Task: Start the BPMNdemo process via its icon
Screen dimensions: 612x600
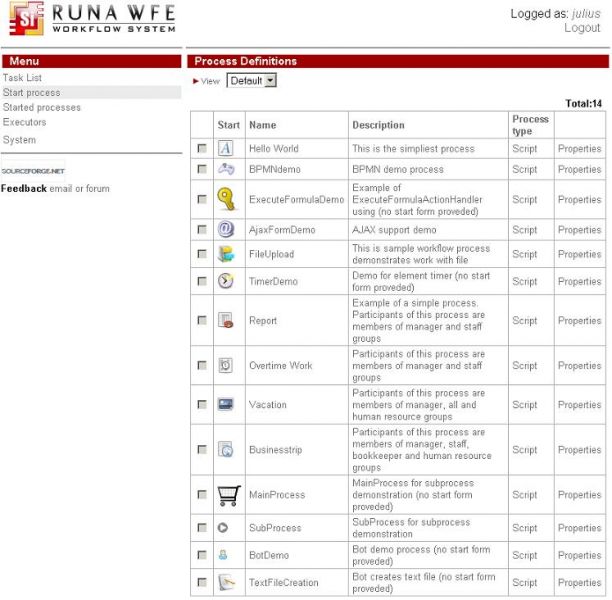Action: click(226, 169)
